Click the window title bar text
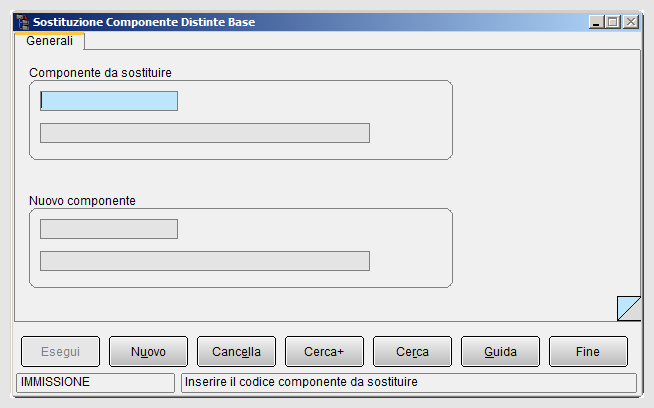 pos(144,22)
